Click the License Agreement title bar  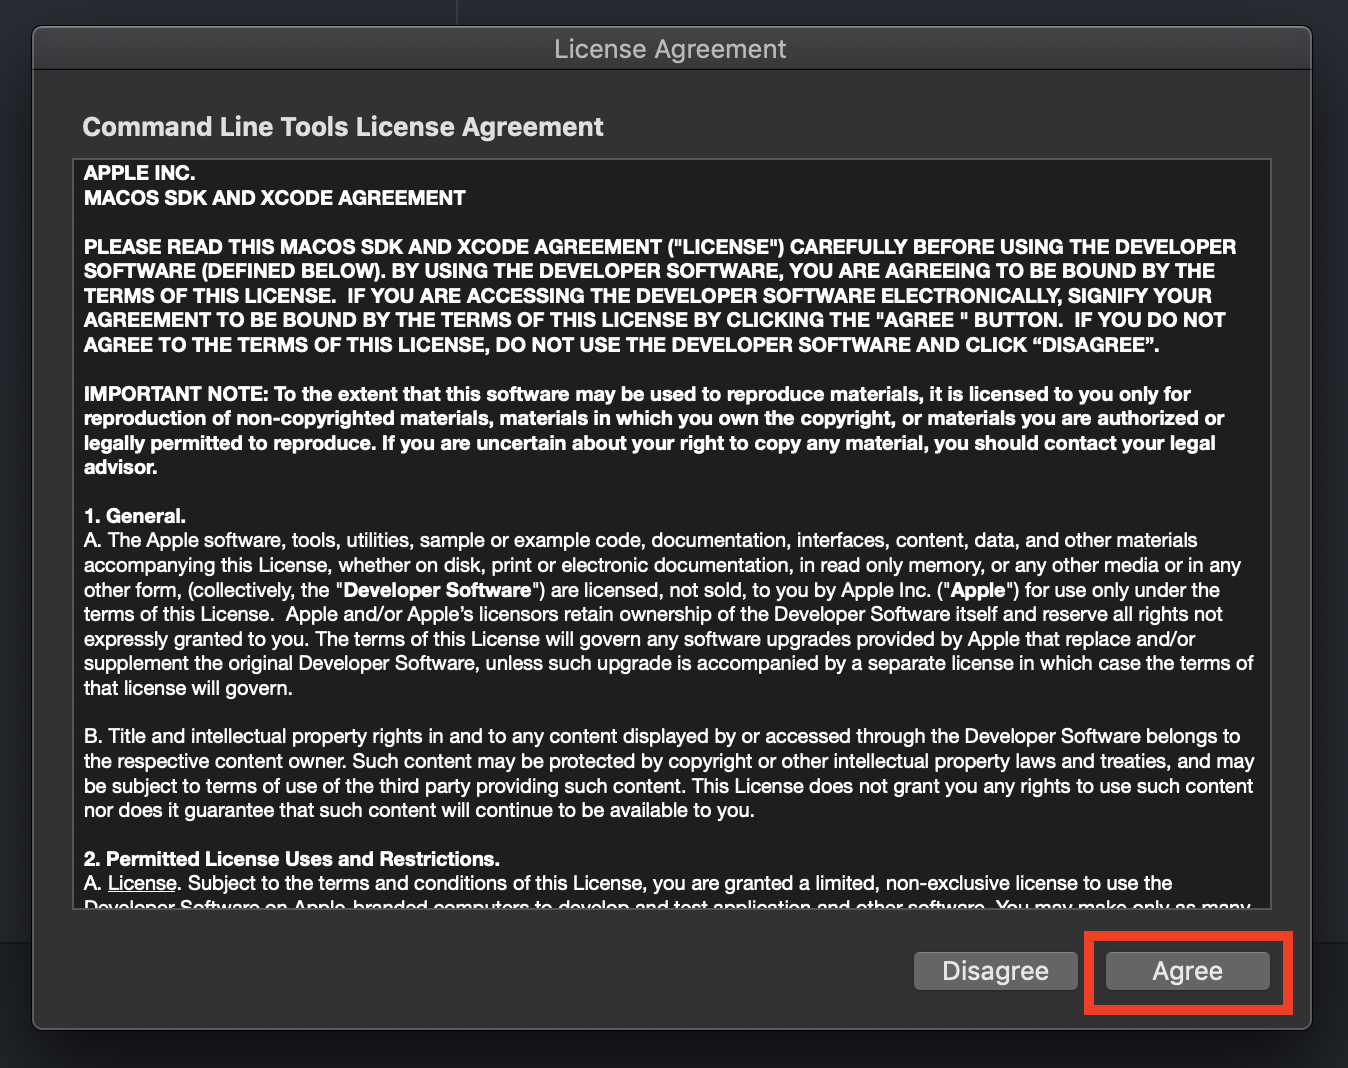[x=670, y=49]
